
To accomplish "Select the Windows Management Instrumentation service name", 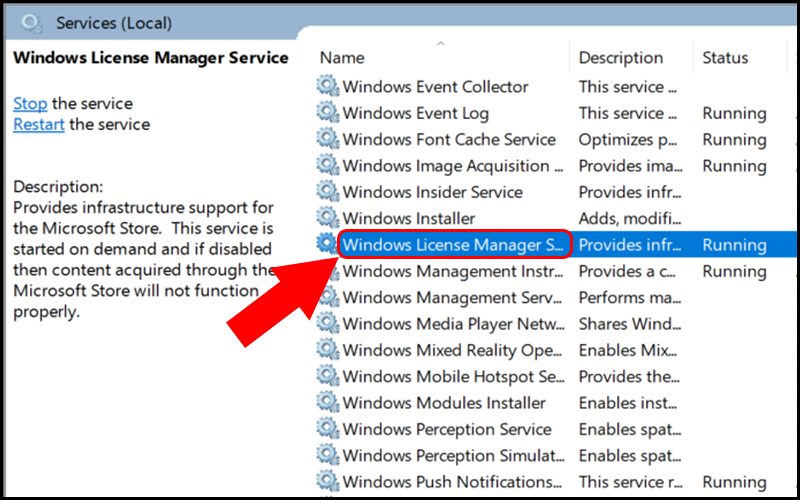I will coord(452,271).
